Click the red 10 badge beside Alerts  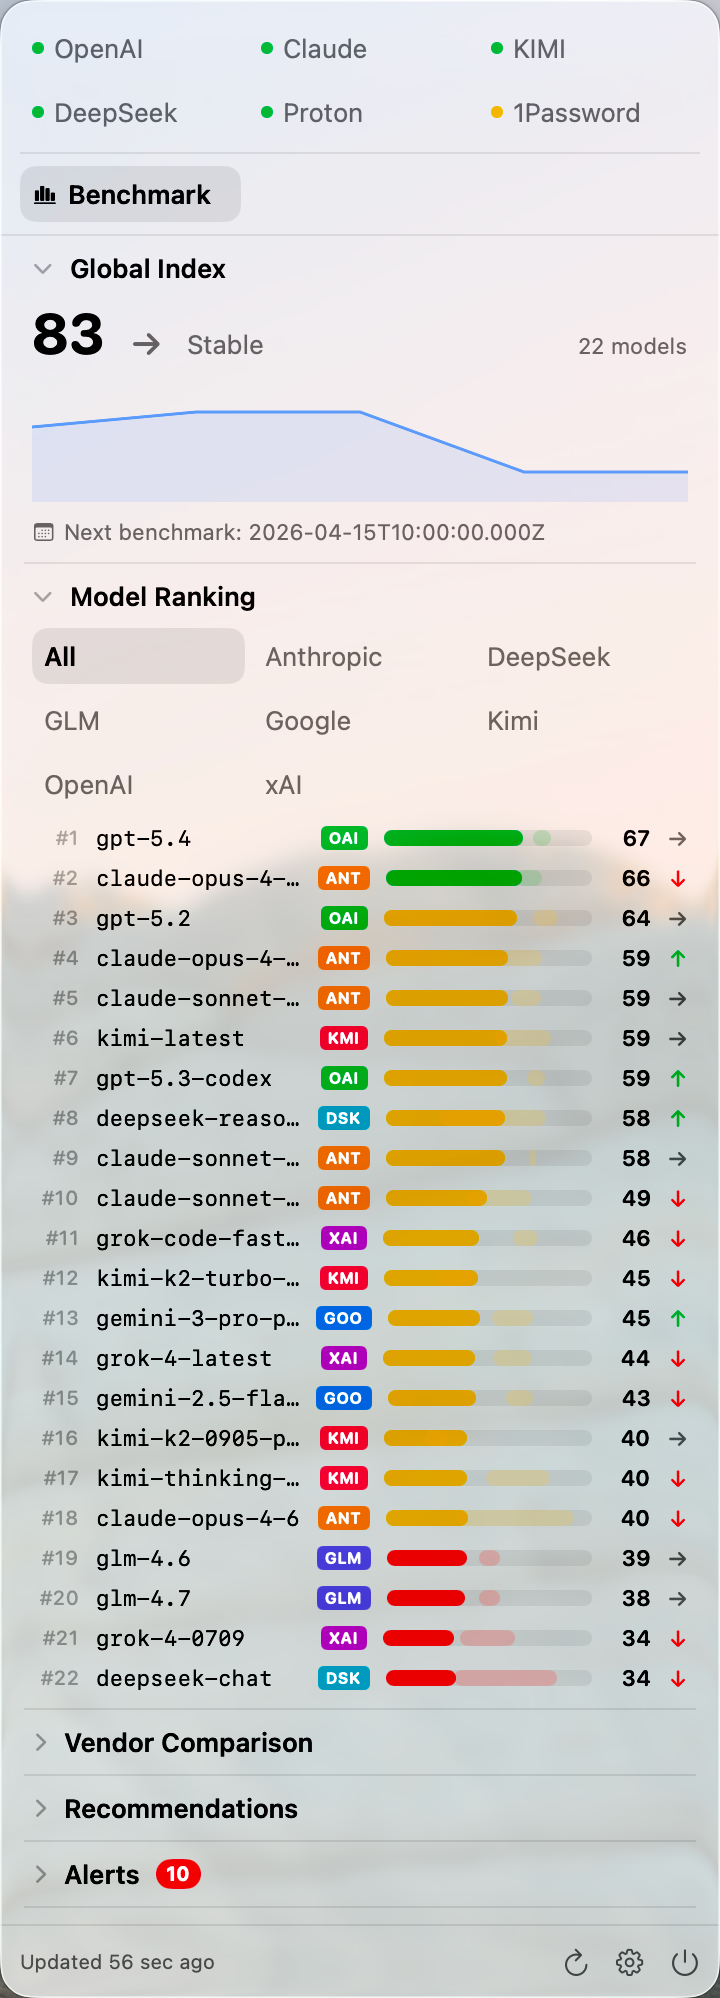177,1874
